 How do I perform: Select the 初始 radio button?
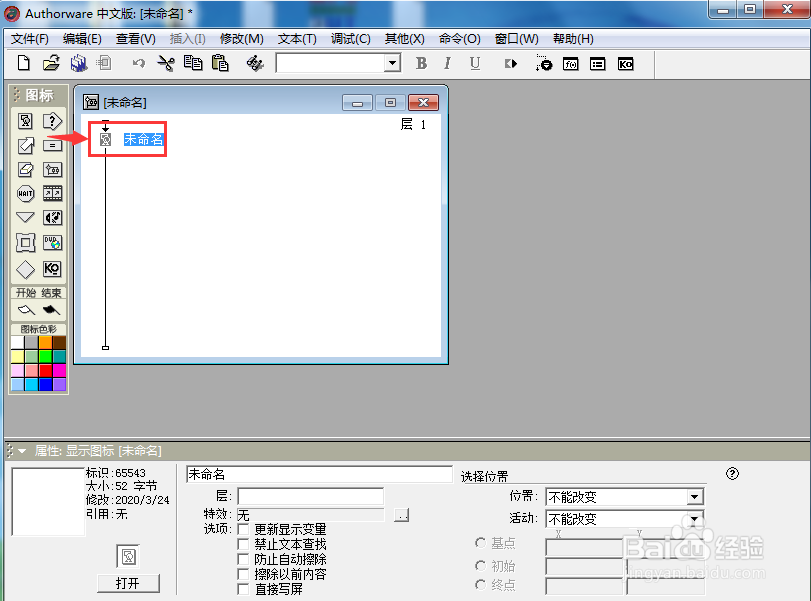480,565
